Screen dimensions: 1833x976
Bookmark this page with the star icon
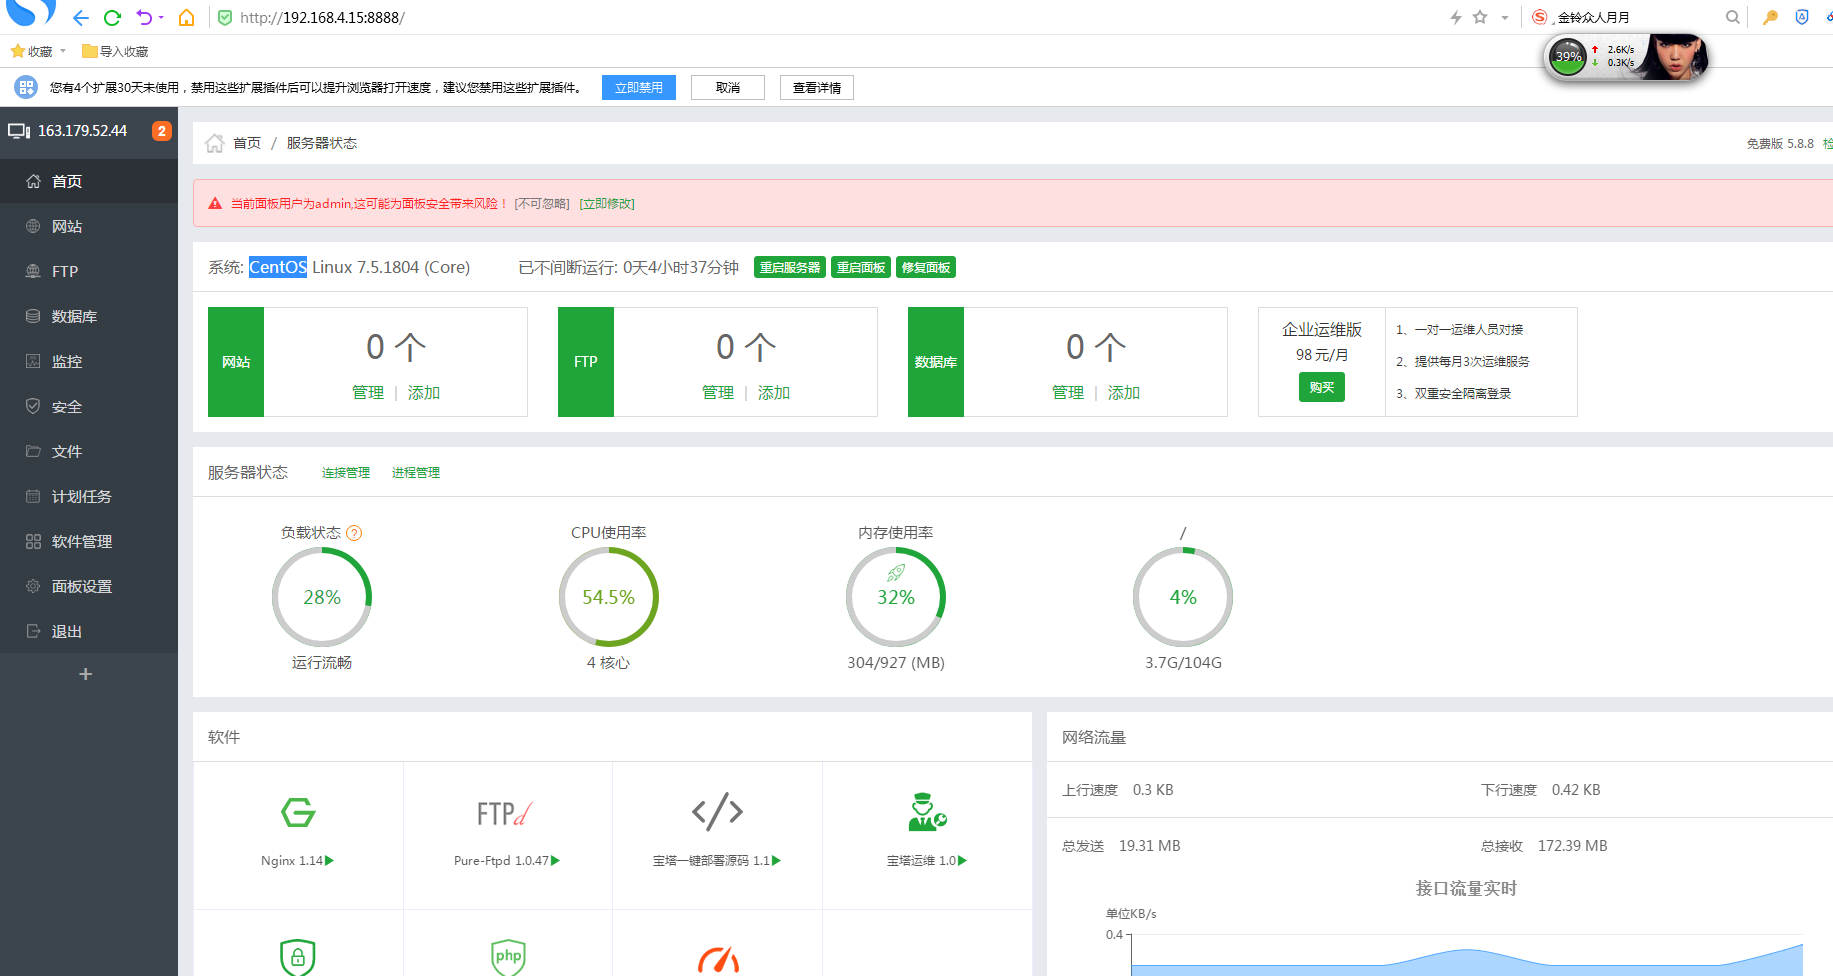coord(1480,17)
